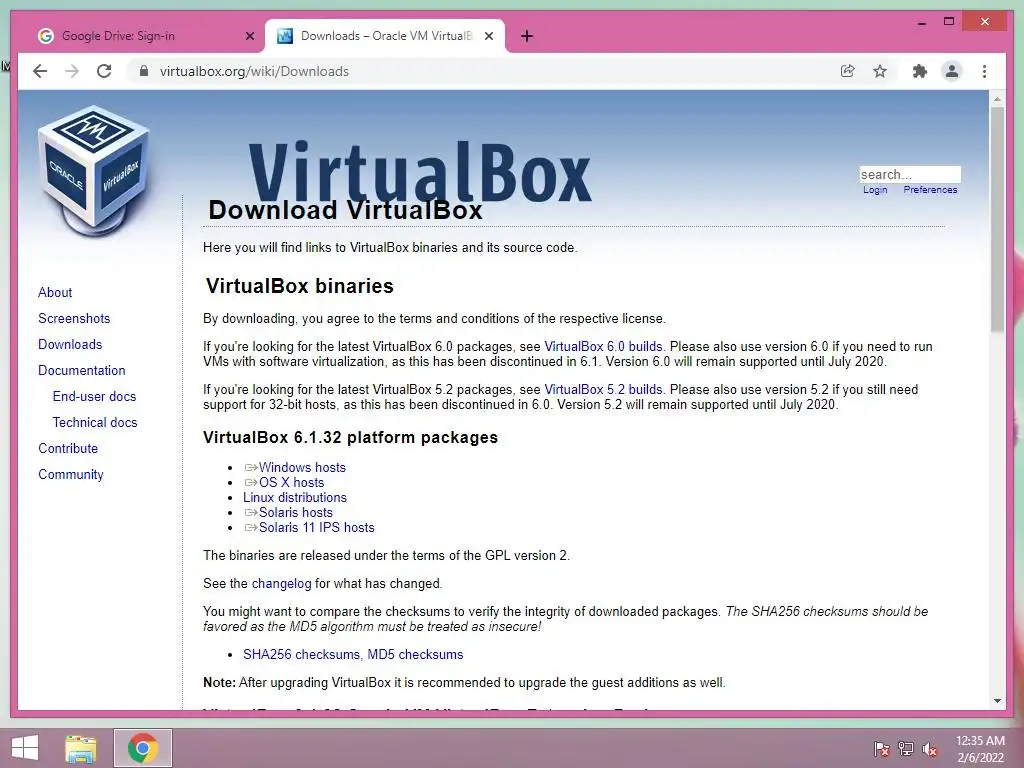Close the Downloads Oracle VM VirtualBox tab

pos(488,36)
